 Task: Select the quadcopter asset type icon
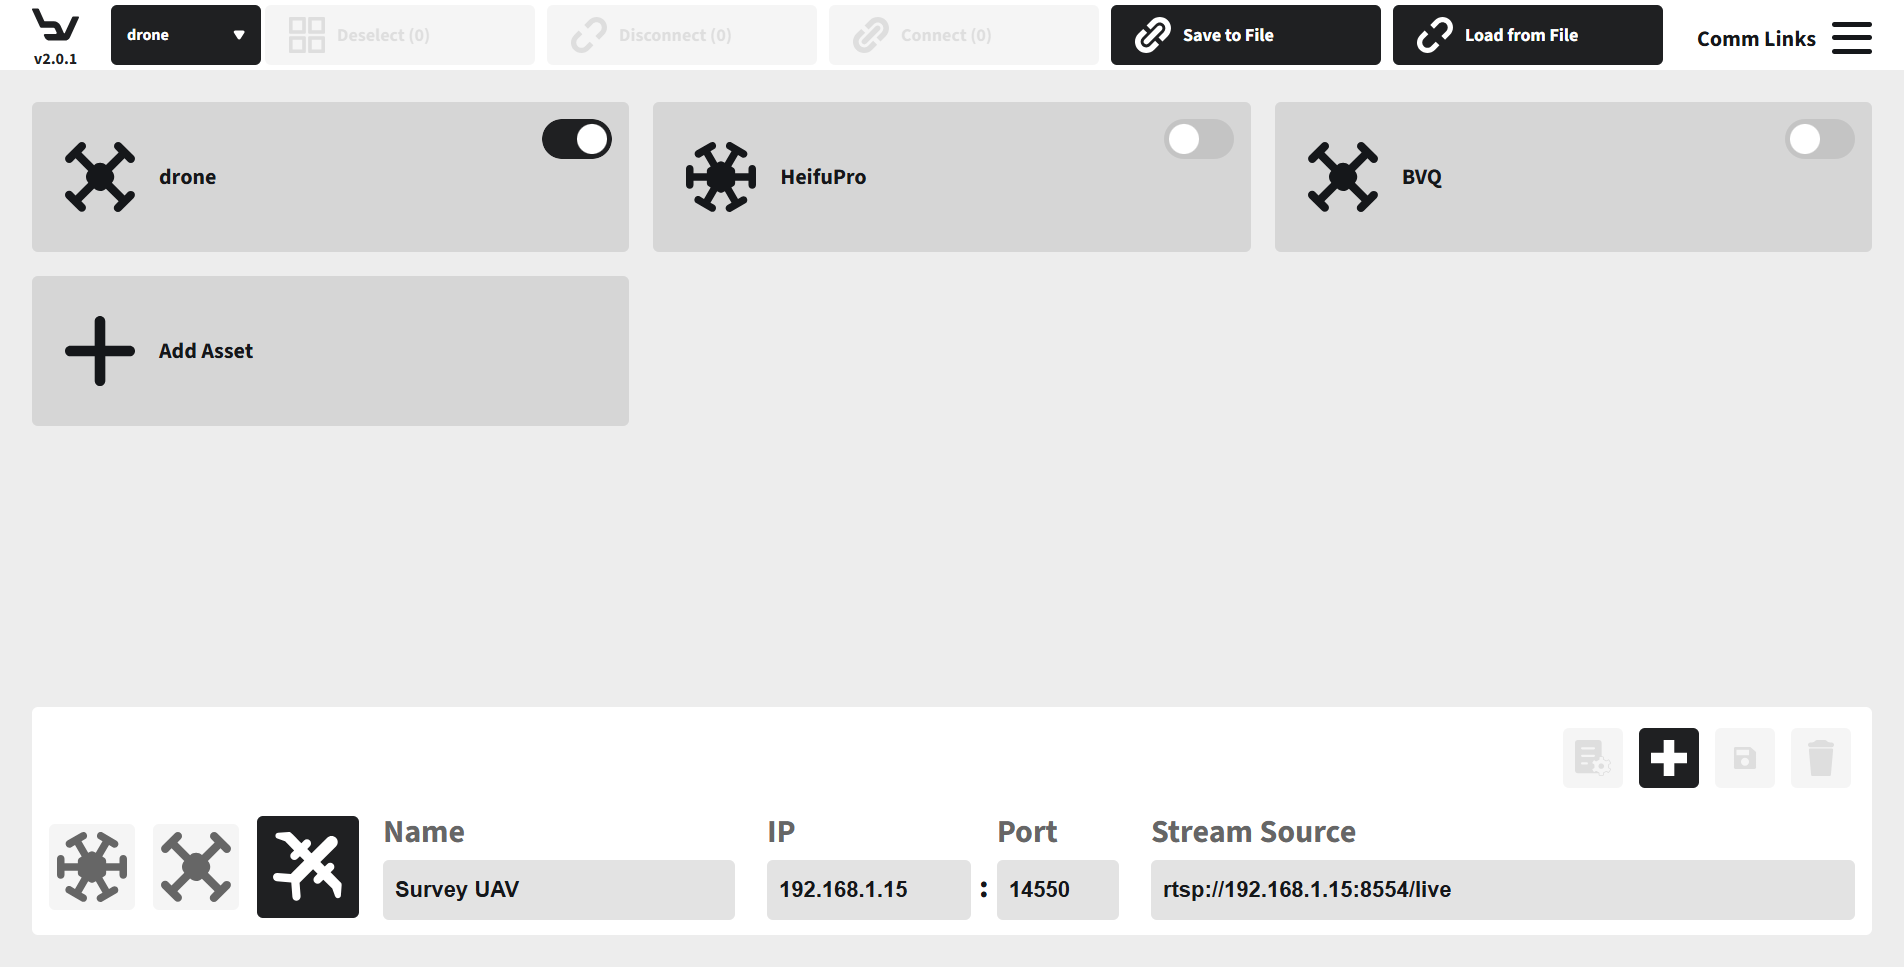pos(196,867)
